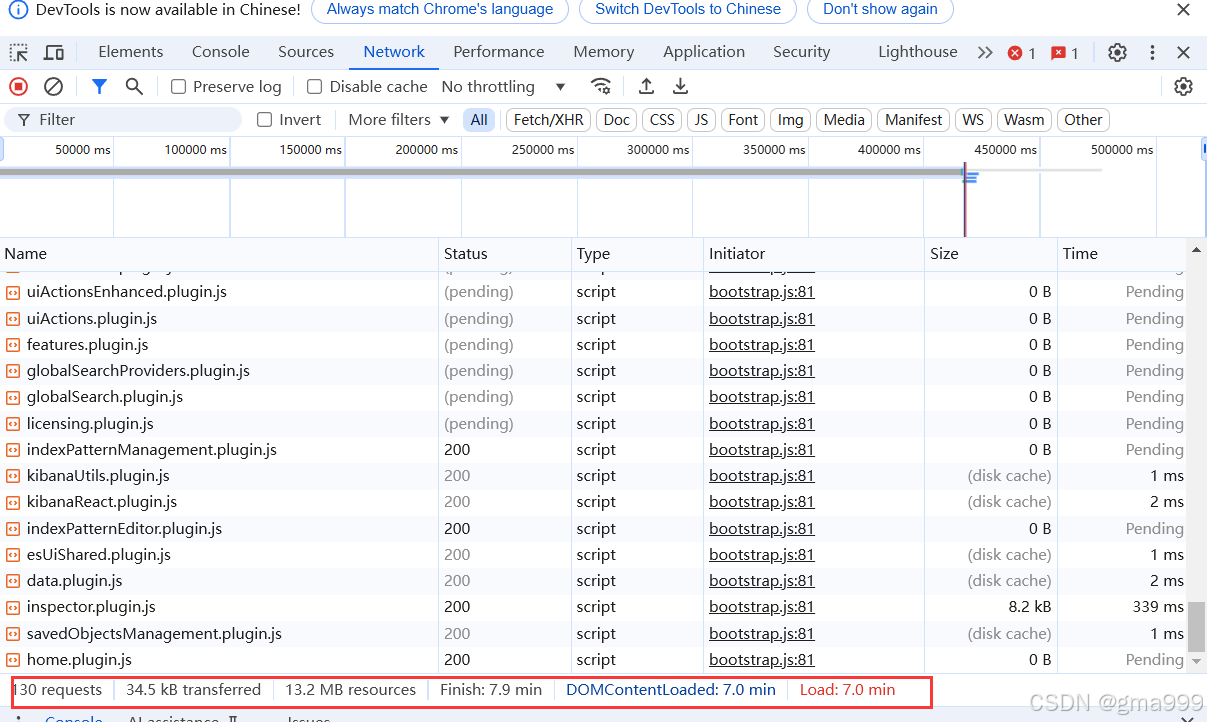
Task: Open DevTools settings gear icon
Action: coord(1118,53)
